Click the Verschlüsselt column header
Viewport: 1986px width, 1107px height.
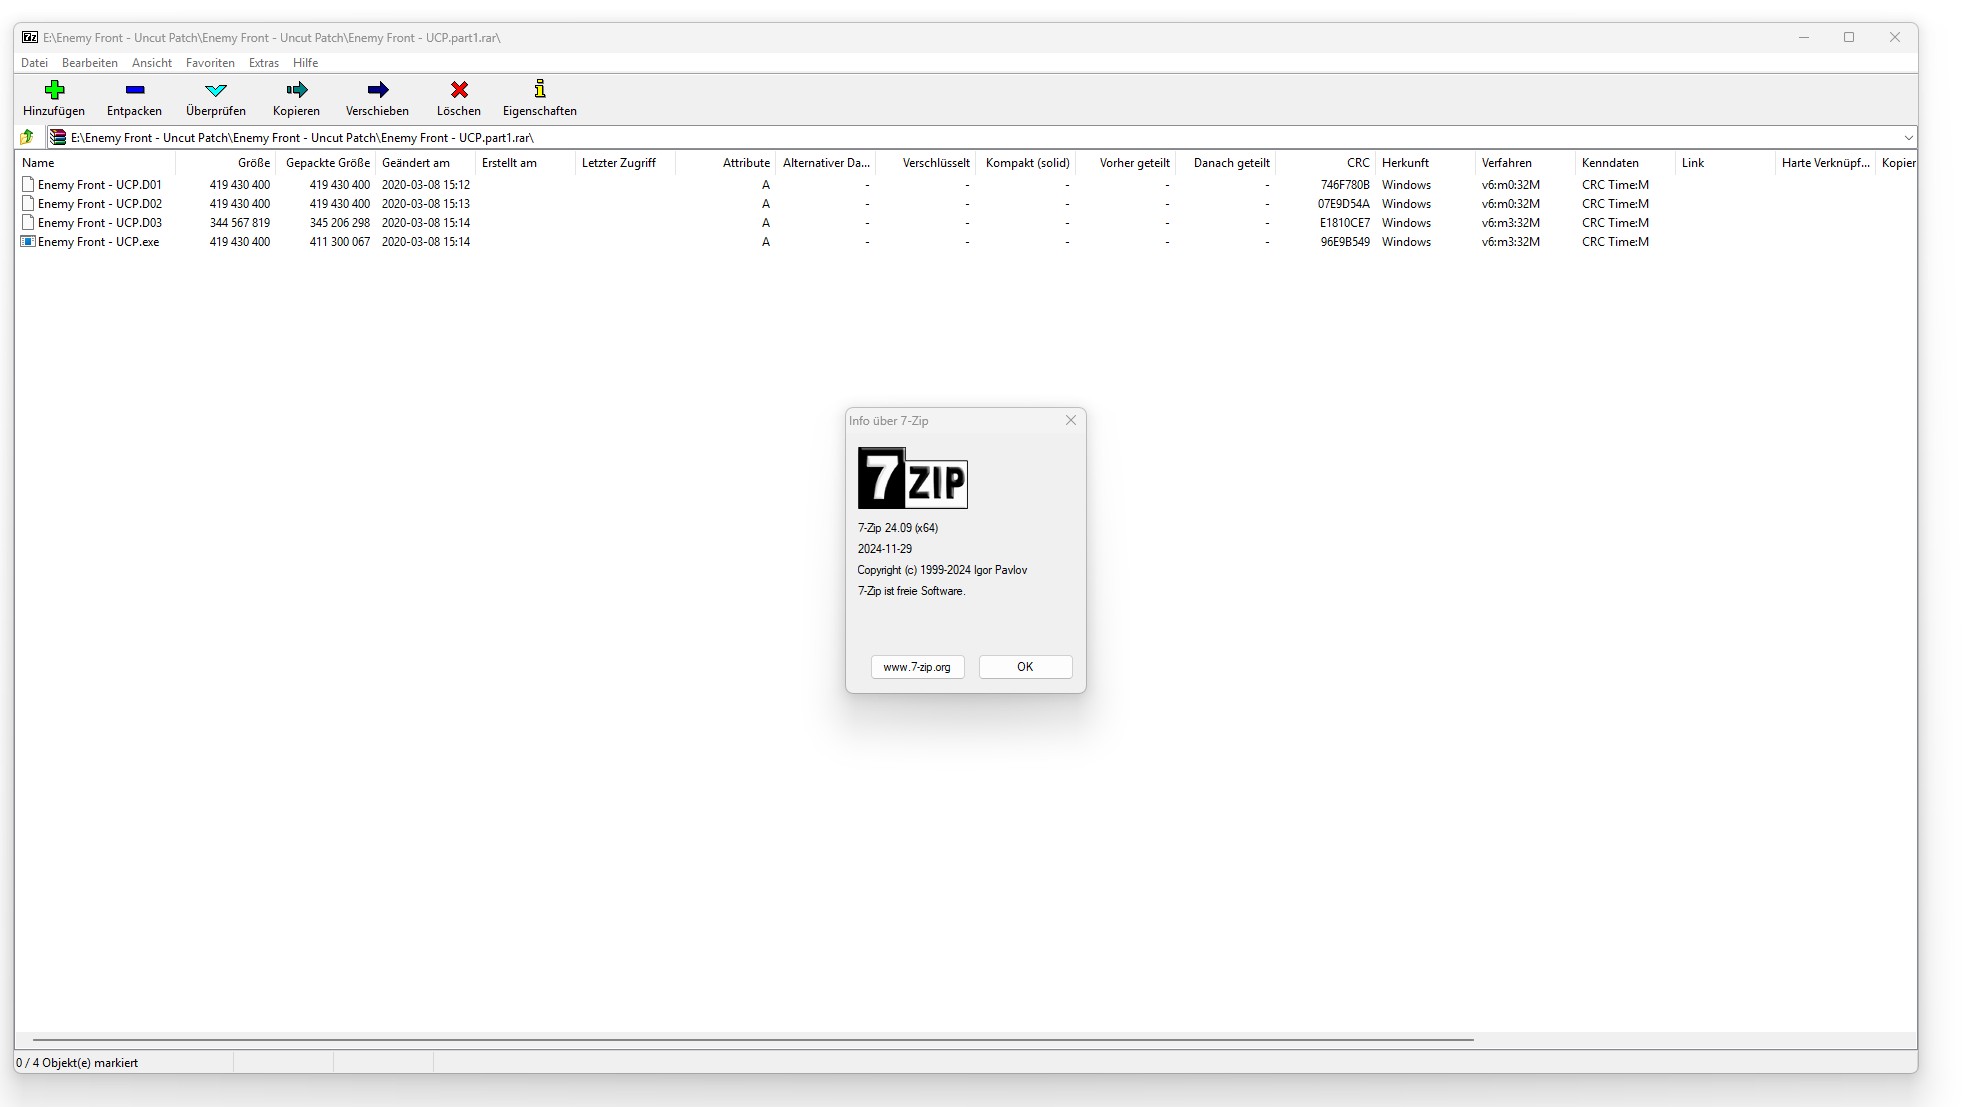925,163
